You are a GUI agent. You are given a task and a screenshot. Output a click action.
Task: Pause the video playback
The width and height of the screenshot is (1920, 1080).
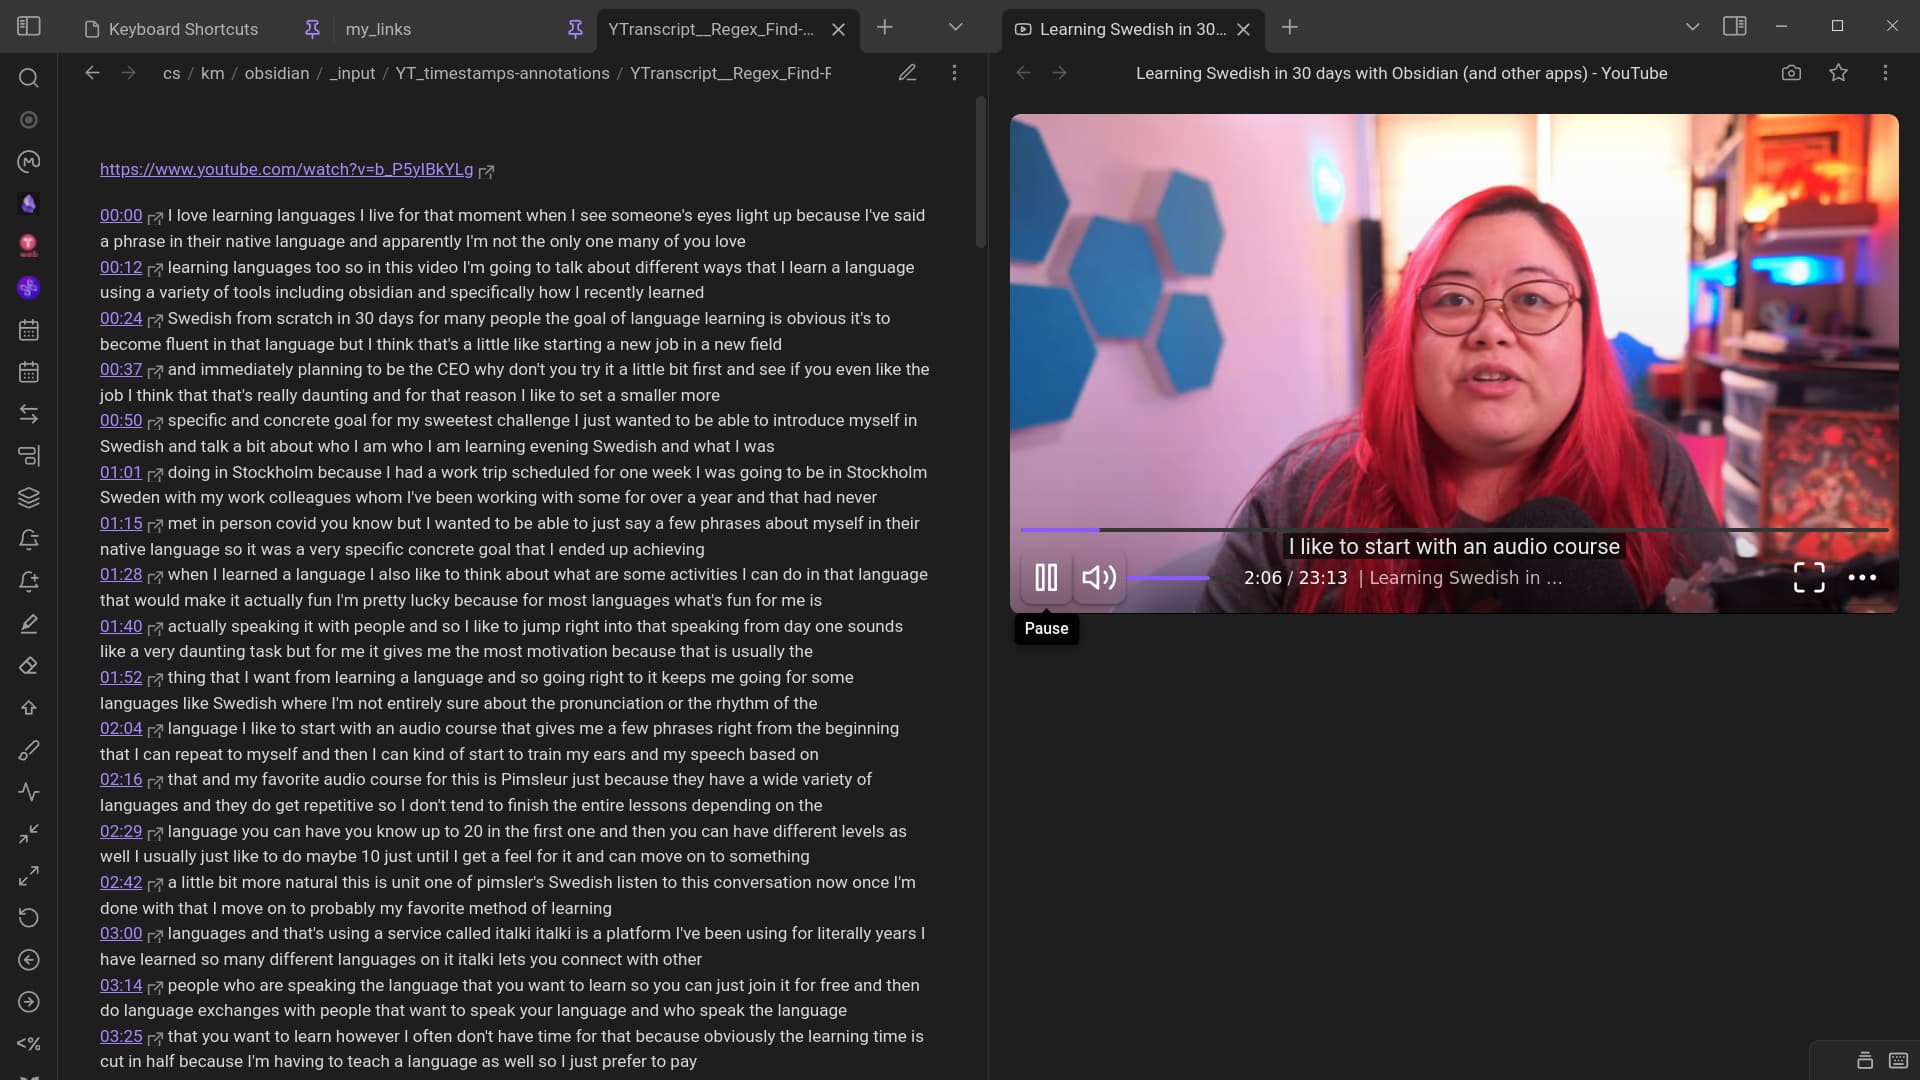click(x=1046, y=578)
